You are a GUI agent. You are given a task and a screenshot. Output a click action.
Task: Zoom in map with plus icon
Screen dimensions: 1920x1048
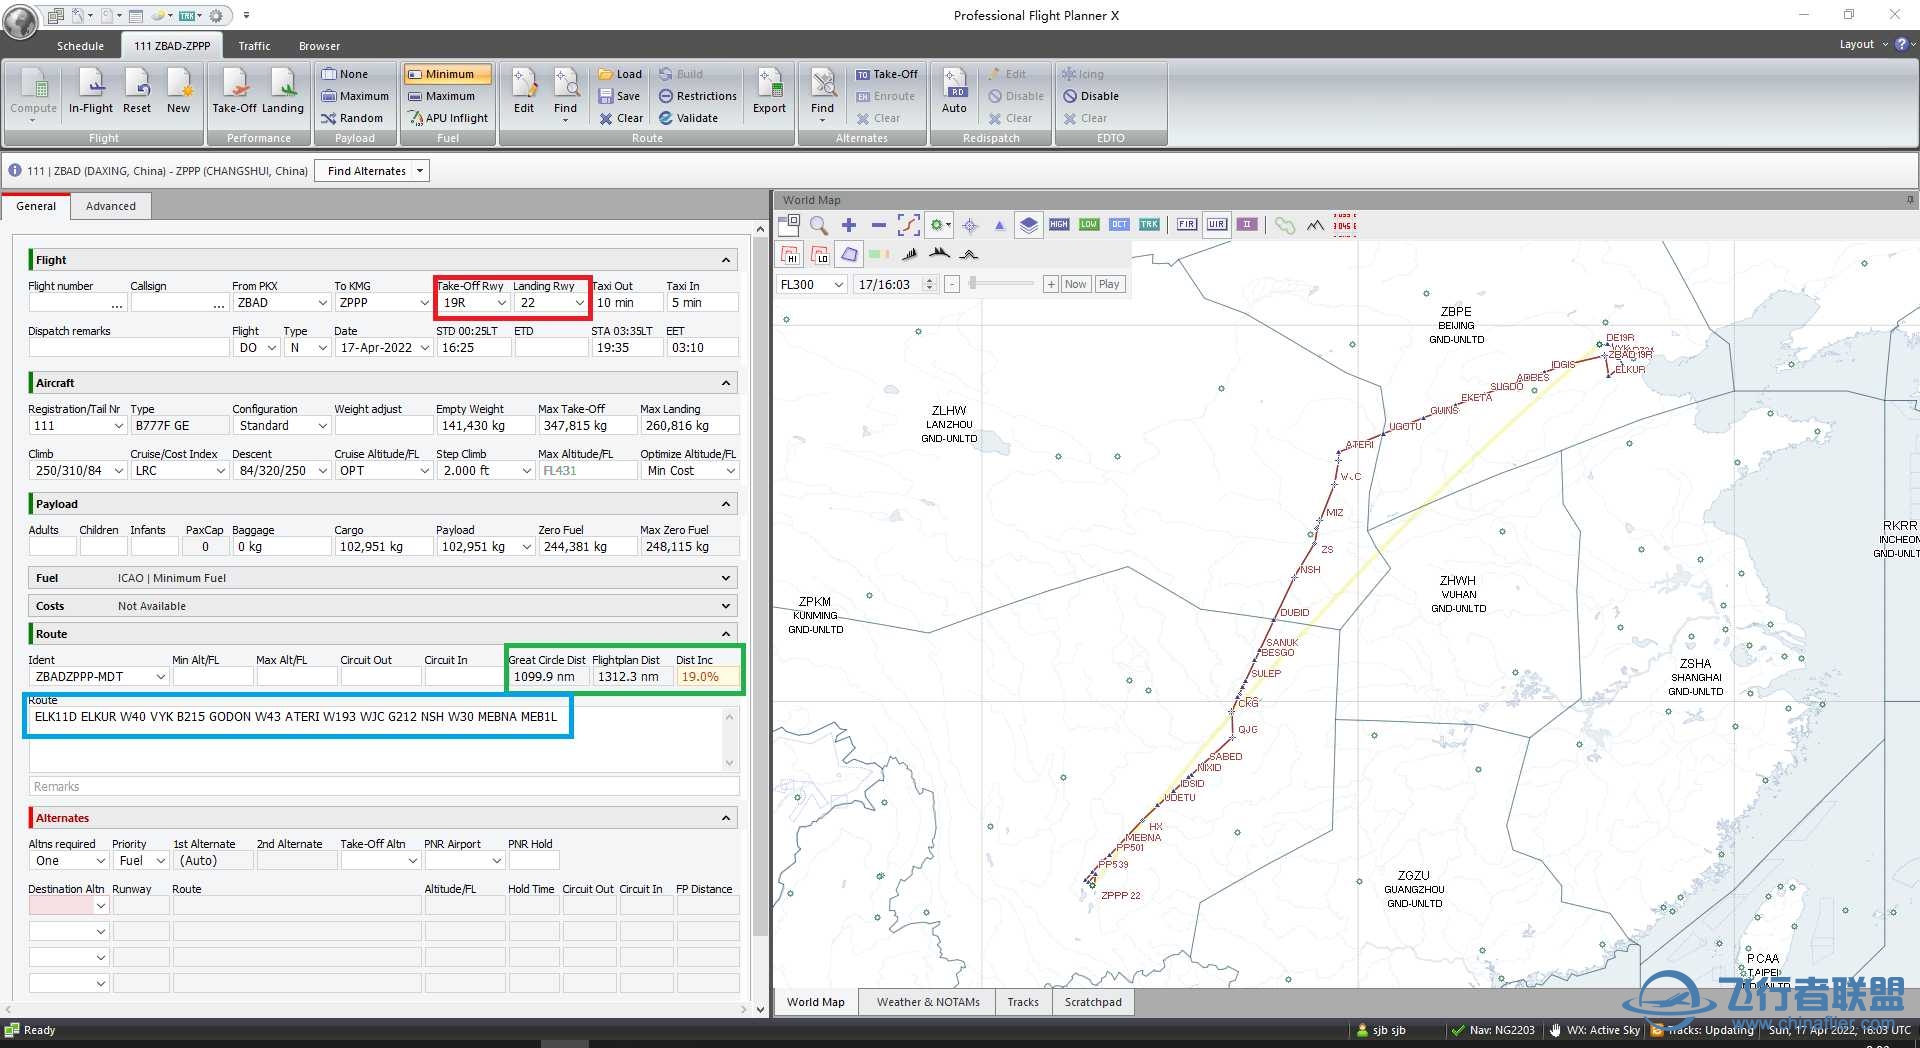849,225
